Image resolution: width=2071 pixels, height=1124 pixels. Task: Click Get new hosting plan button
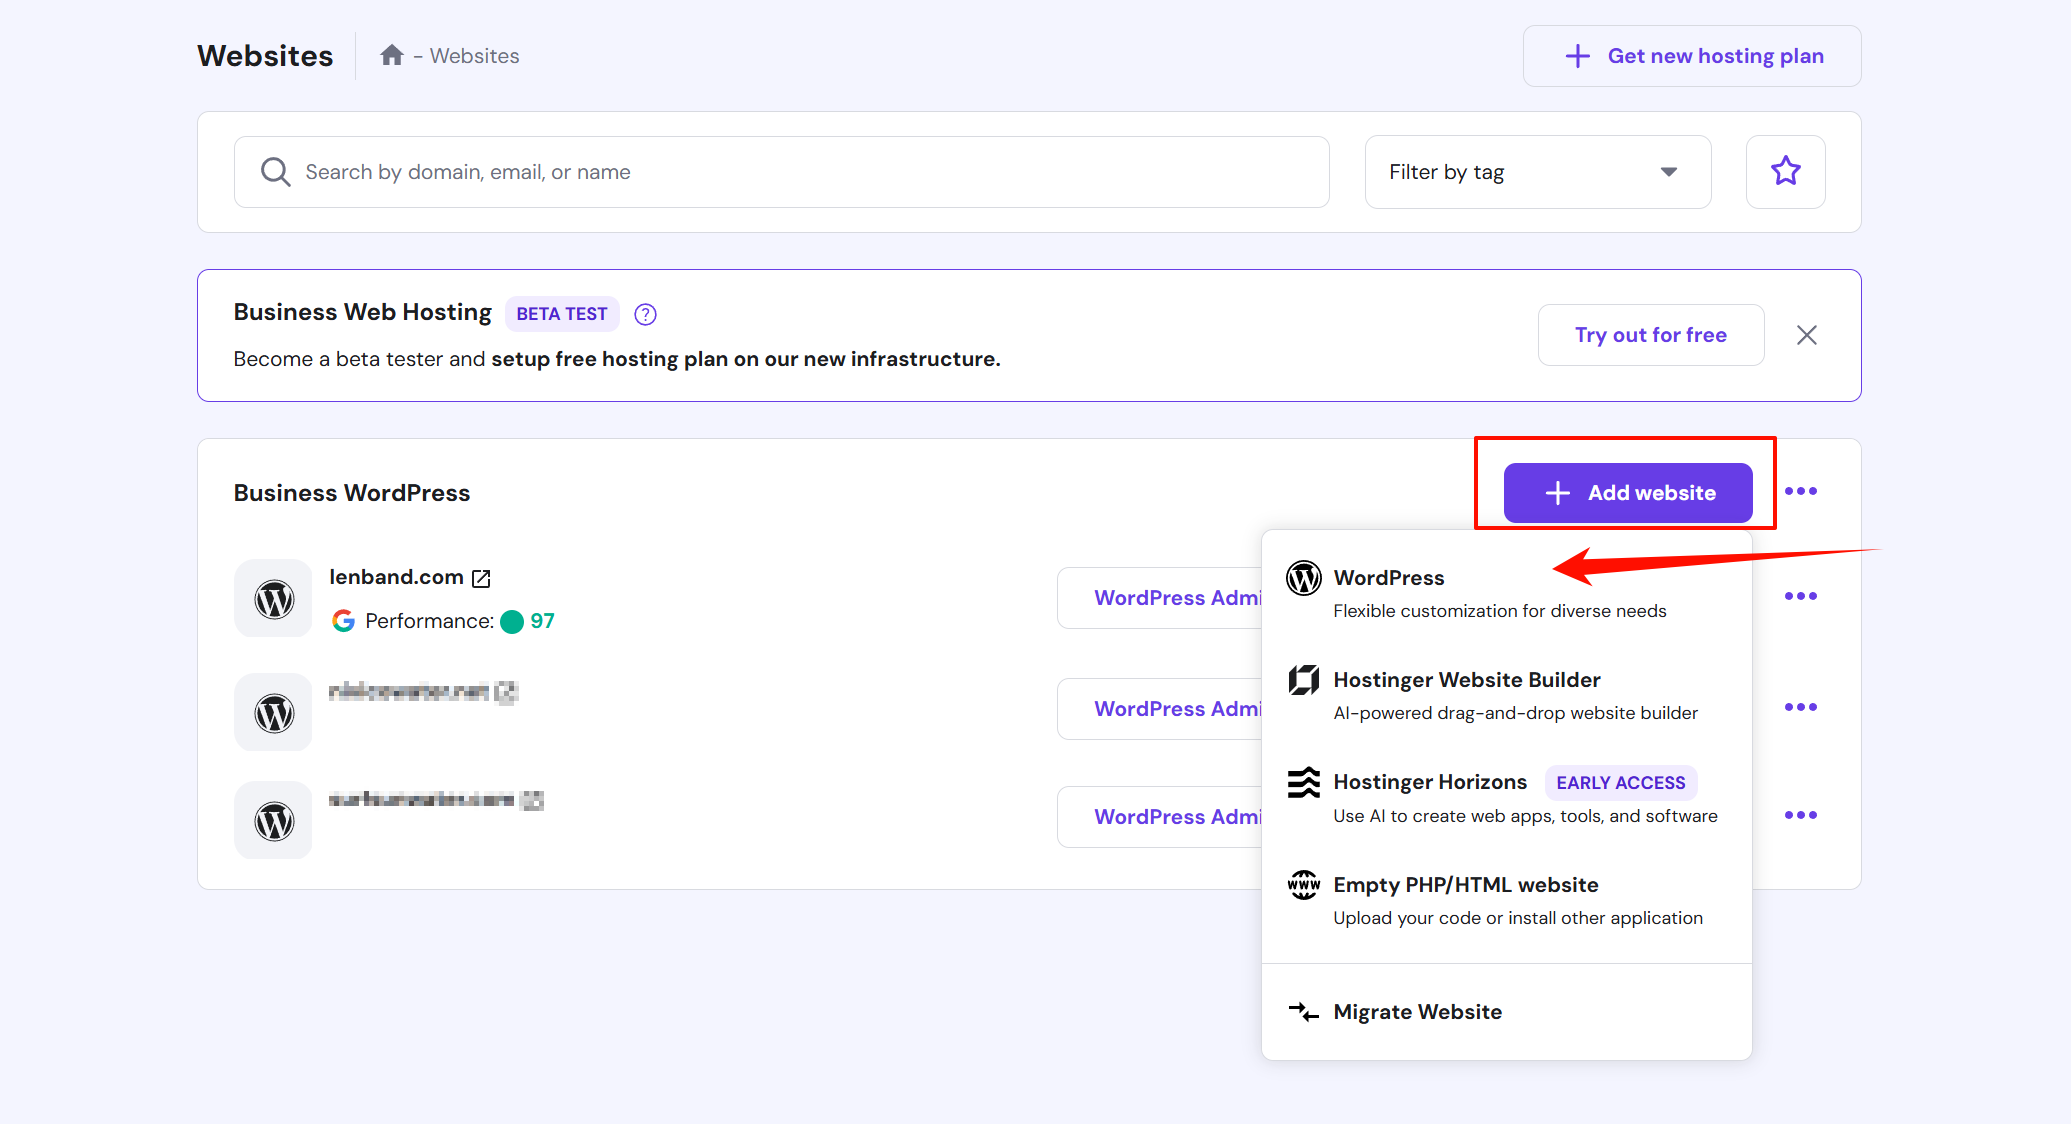tap(1692, 56)
